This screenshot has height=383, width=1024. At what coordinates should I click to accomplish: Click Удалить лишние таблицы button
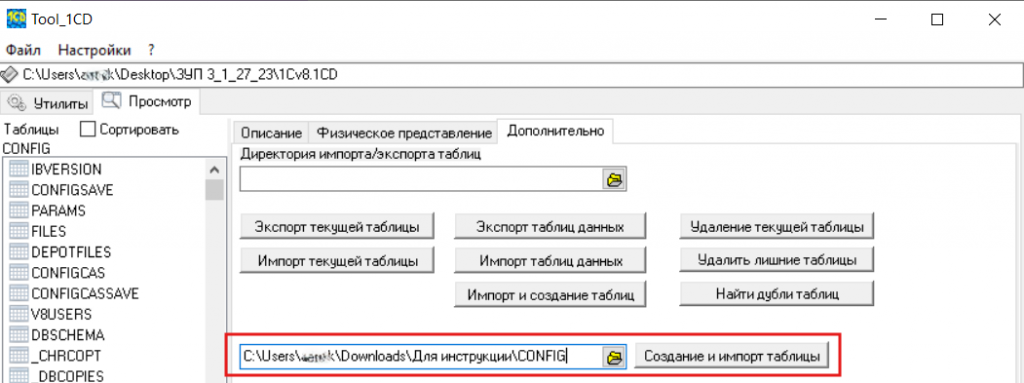776,259
